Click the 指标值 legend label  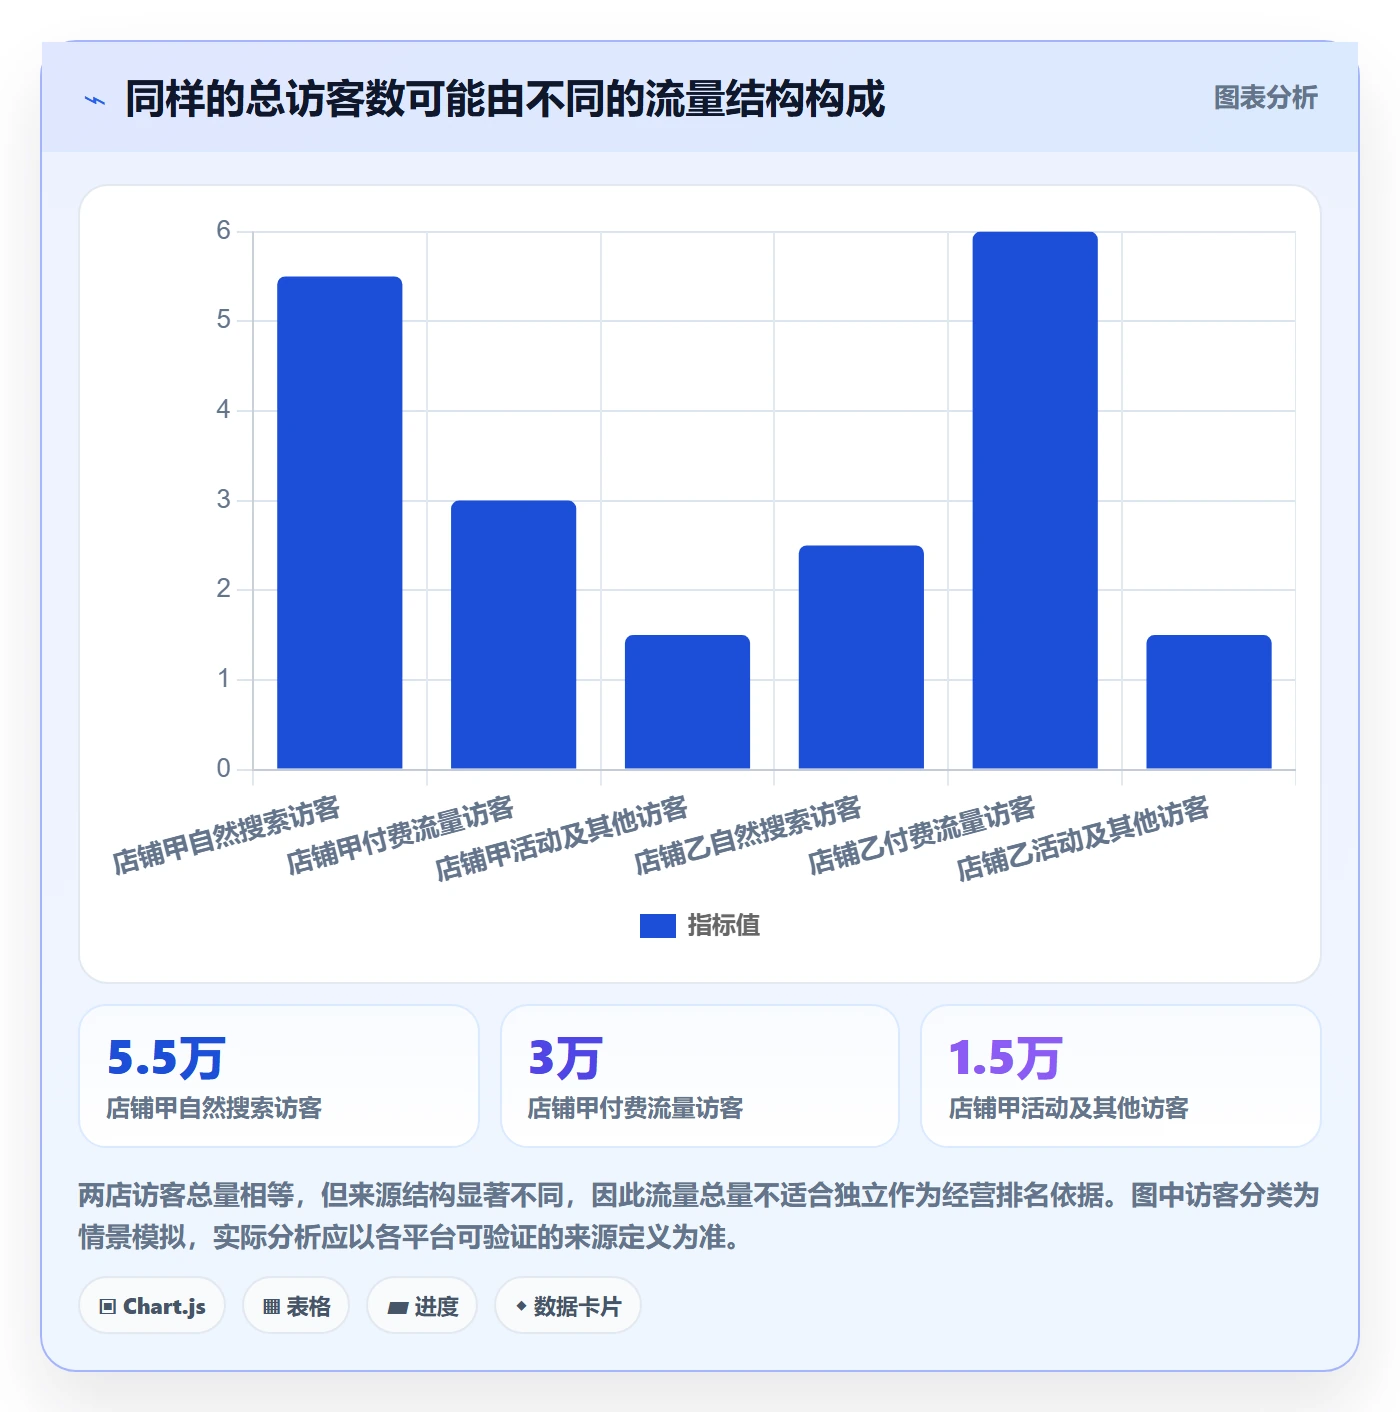[724, 926]
